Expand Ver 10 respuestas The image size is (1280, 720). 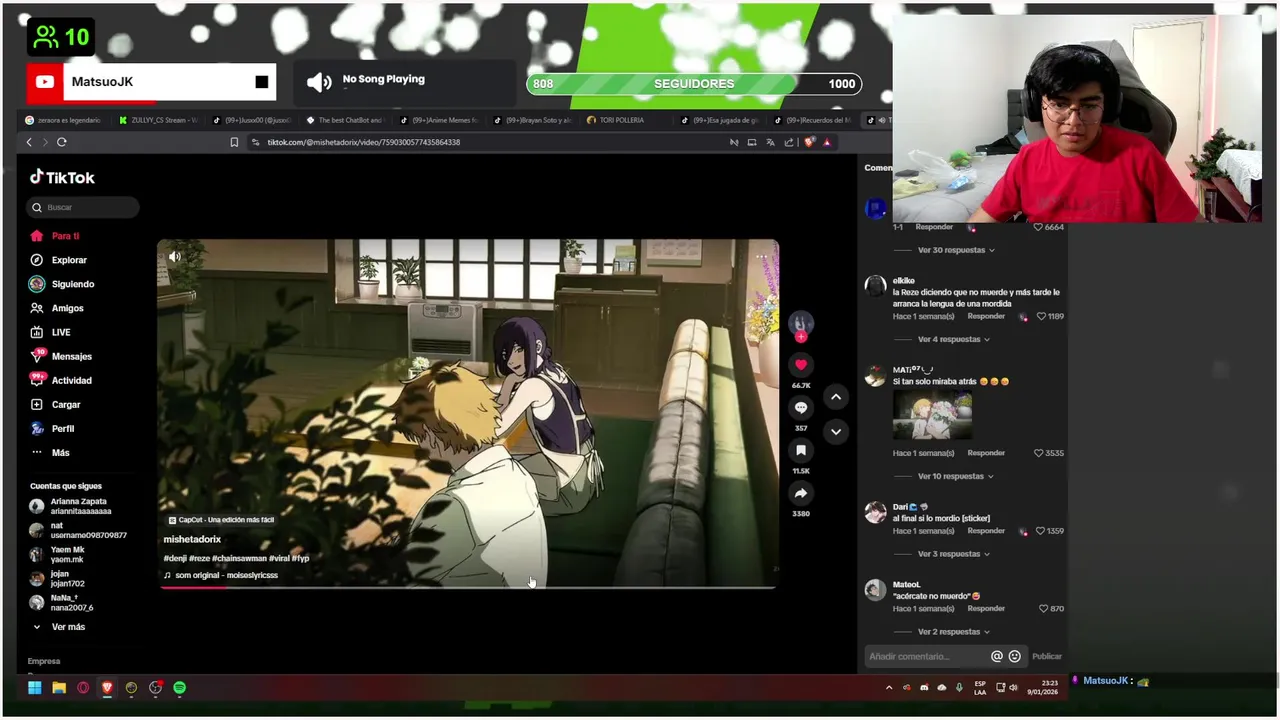[955, 476]
